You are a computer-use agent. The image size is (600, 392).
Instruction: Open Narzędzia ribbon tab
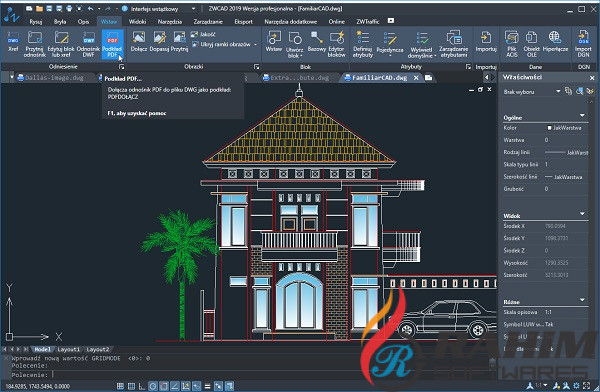pyautogui.click(x=170, y=21)
